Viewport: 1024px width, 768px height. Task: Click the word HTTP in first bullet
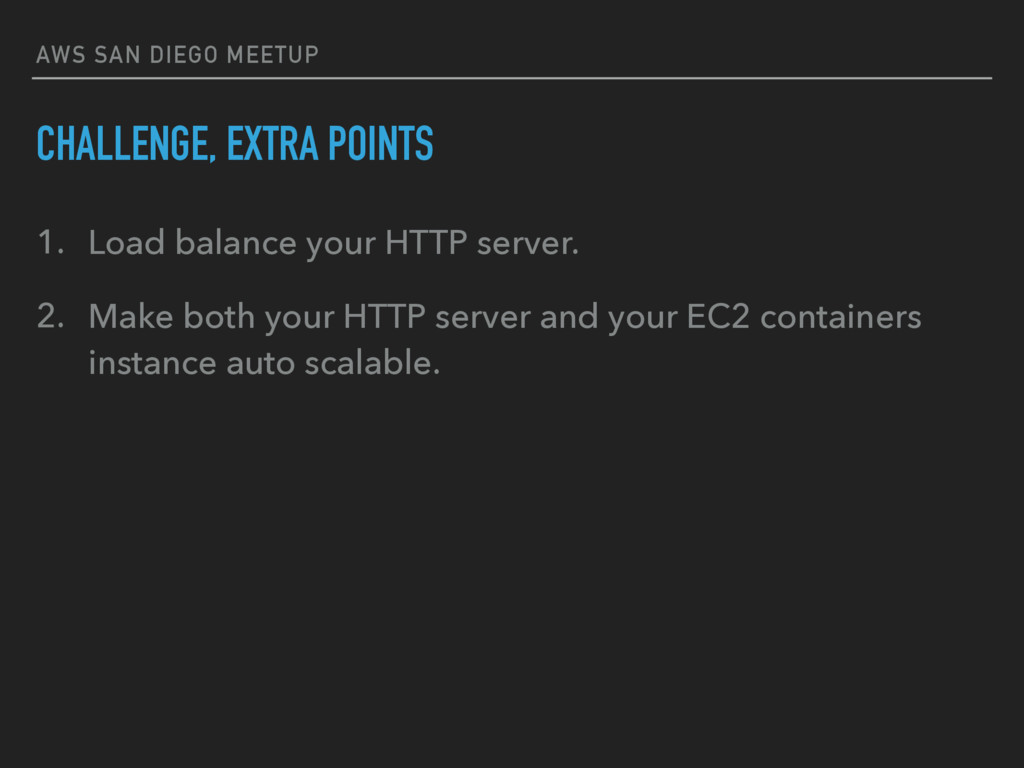(x=426, y=242)
